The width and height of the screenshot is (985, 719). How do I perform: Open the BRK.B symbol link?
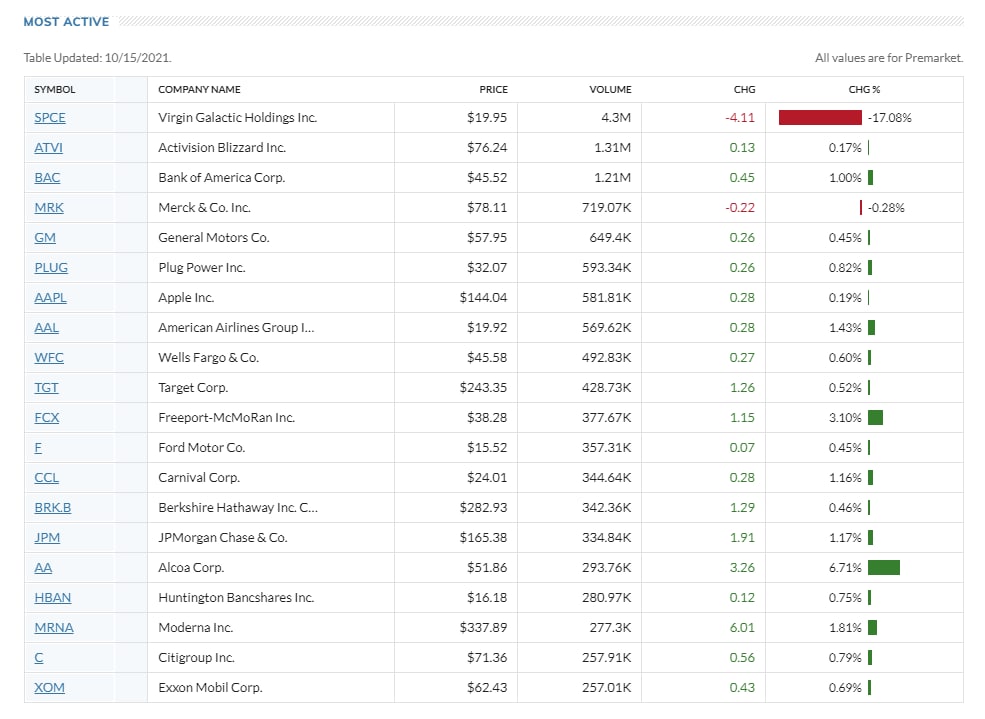tap(53, 507)
